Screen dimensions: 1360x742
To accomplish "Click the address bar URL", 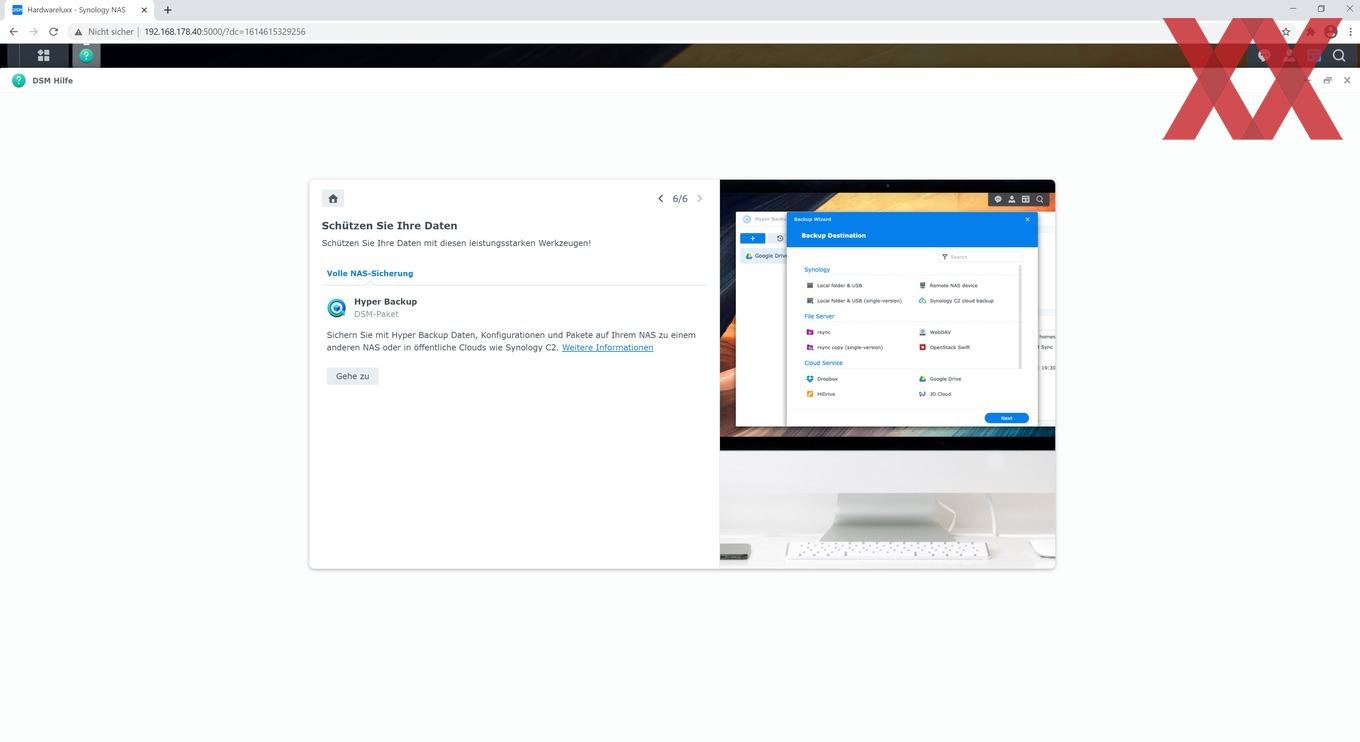I will pos(225,32).
